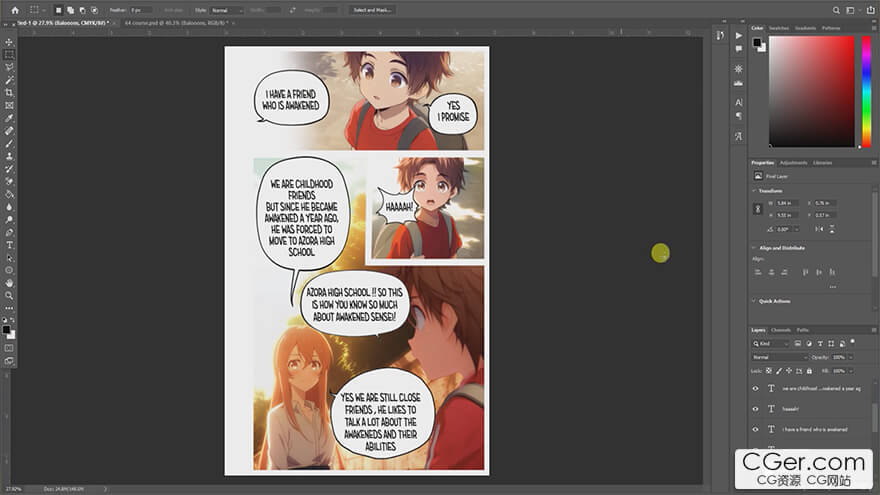Click the Home icon in options bar
The height and width of the screenshot is (495, 880).
[14, 9]
